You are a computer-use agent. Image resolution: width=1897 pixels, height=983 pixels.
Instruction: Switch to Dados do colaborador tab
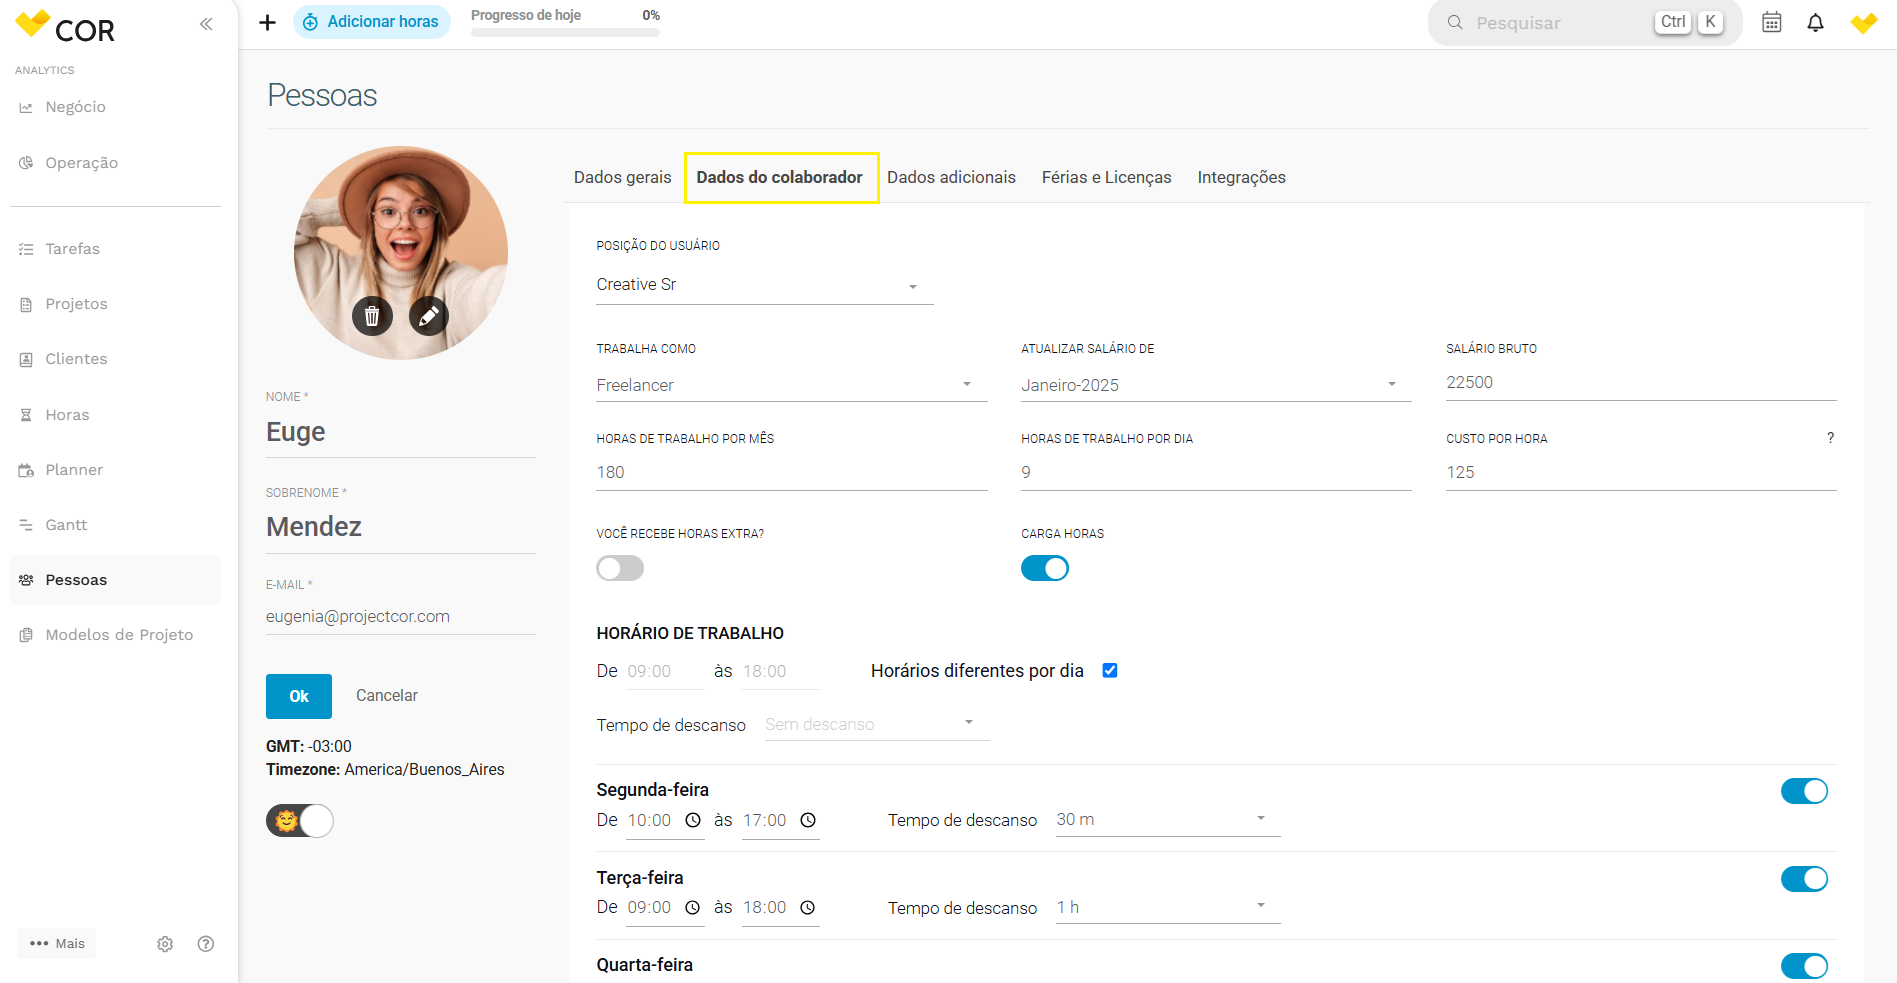(x=780, y=177)
